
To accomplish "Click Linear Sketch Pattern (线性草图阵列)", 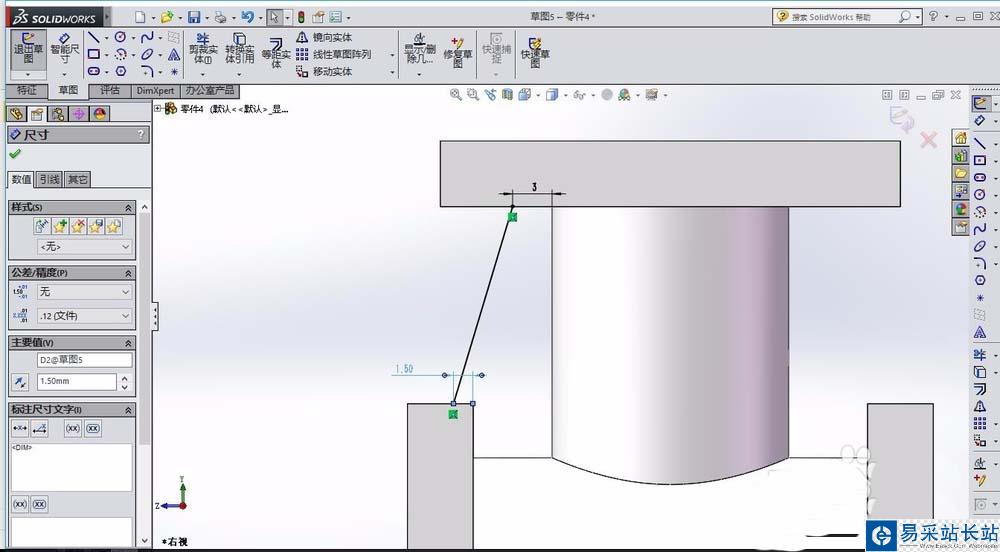I will [x=334, y=55].
